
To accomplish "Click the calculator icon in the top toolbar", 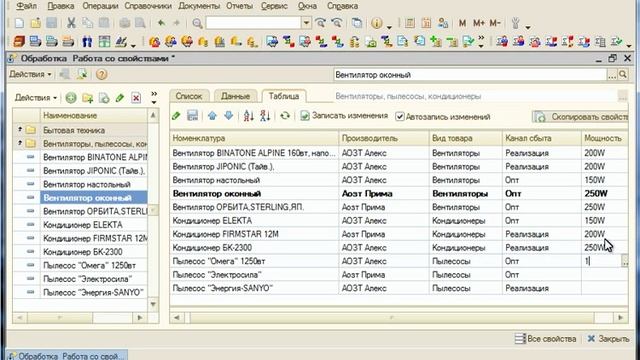I will tap(410, 23).
